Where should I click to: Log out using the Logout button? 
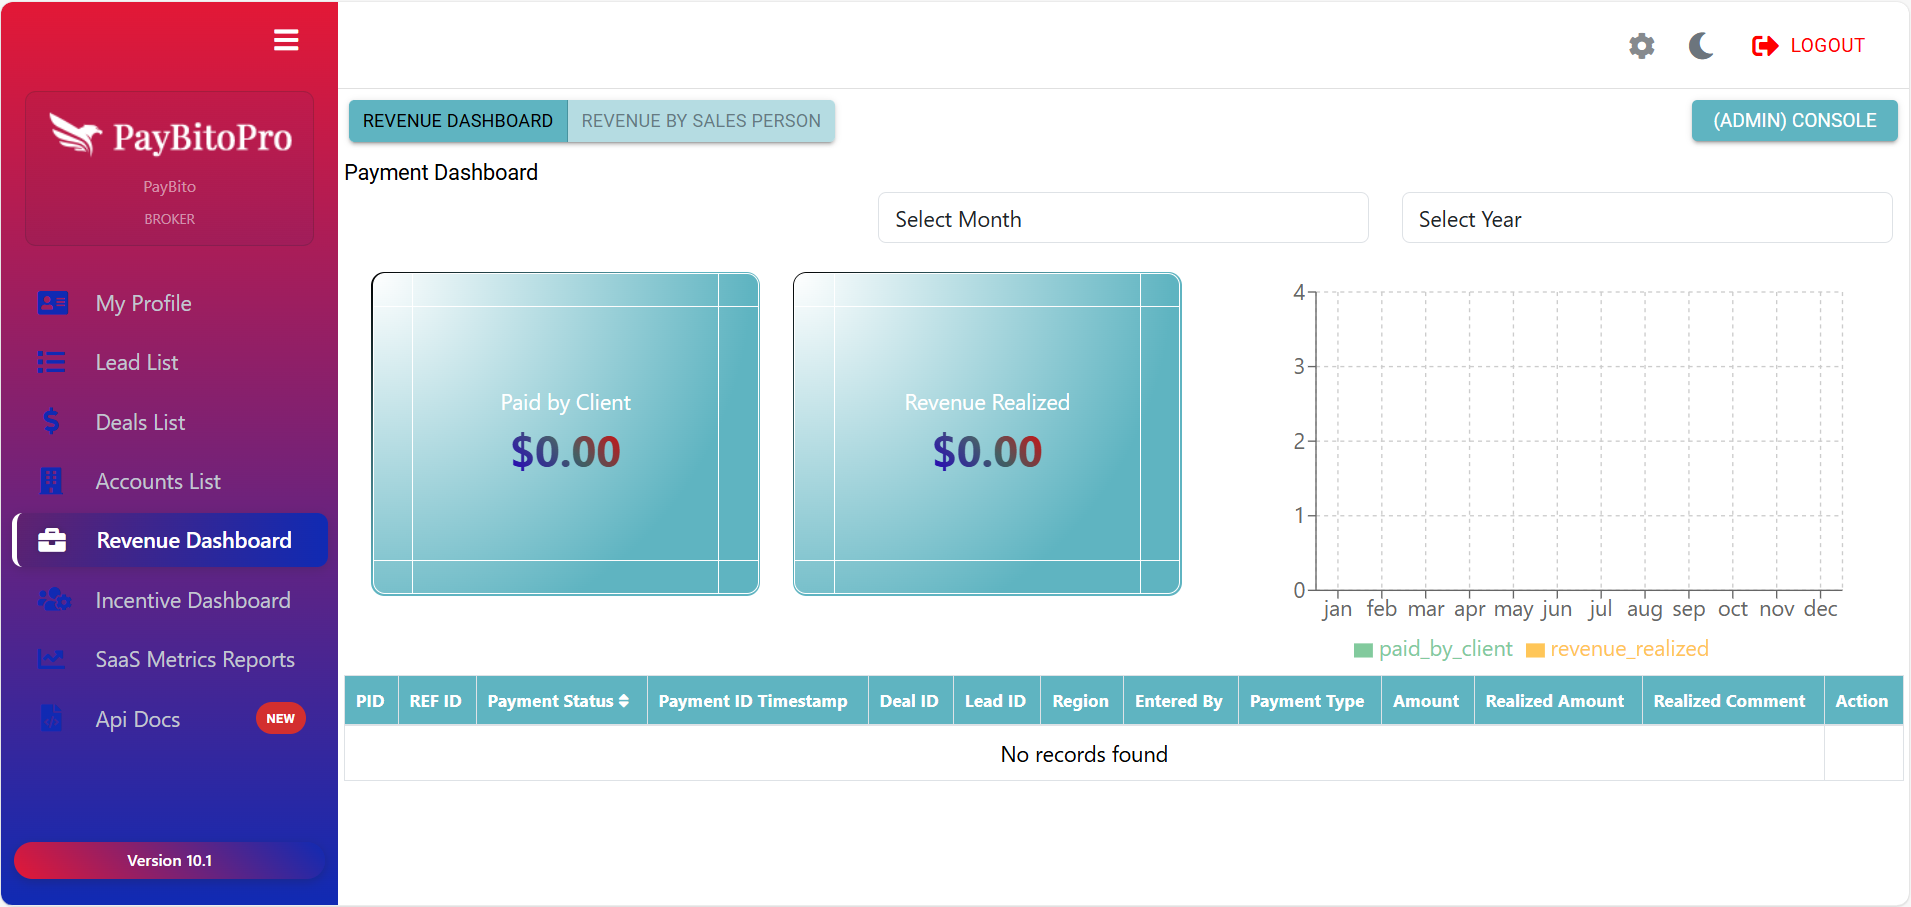point(1809,46)
